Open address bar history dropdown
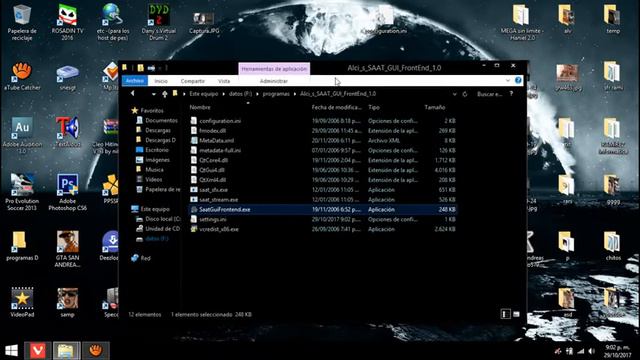This screenshot has height=360, width=640. tap(454, 94)
